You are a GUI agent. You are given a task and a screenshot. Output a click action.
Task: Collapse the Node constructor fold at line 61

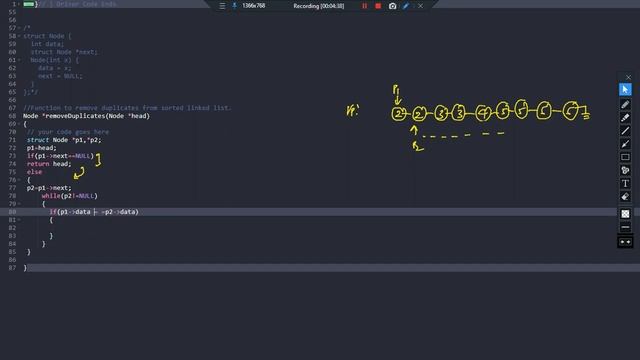coord(19,60)
